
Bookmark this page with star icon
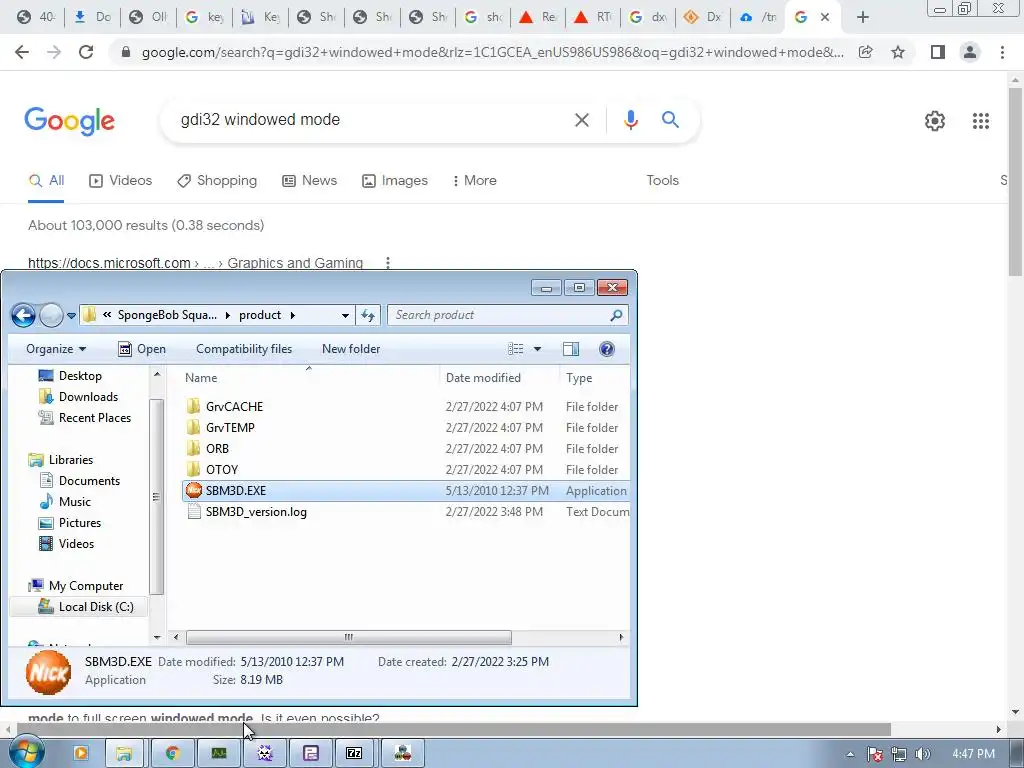coord(898,52)
